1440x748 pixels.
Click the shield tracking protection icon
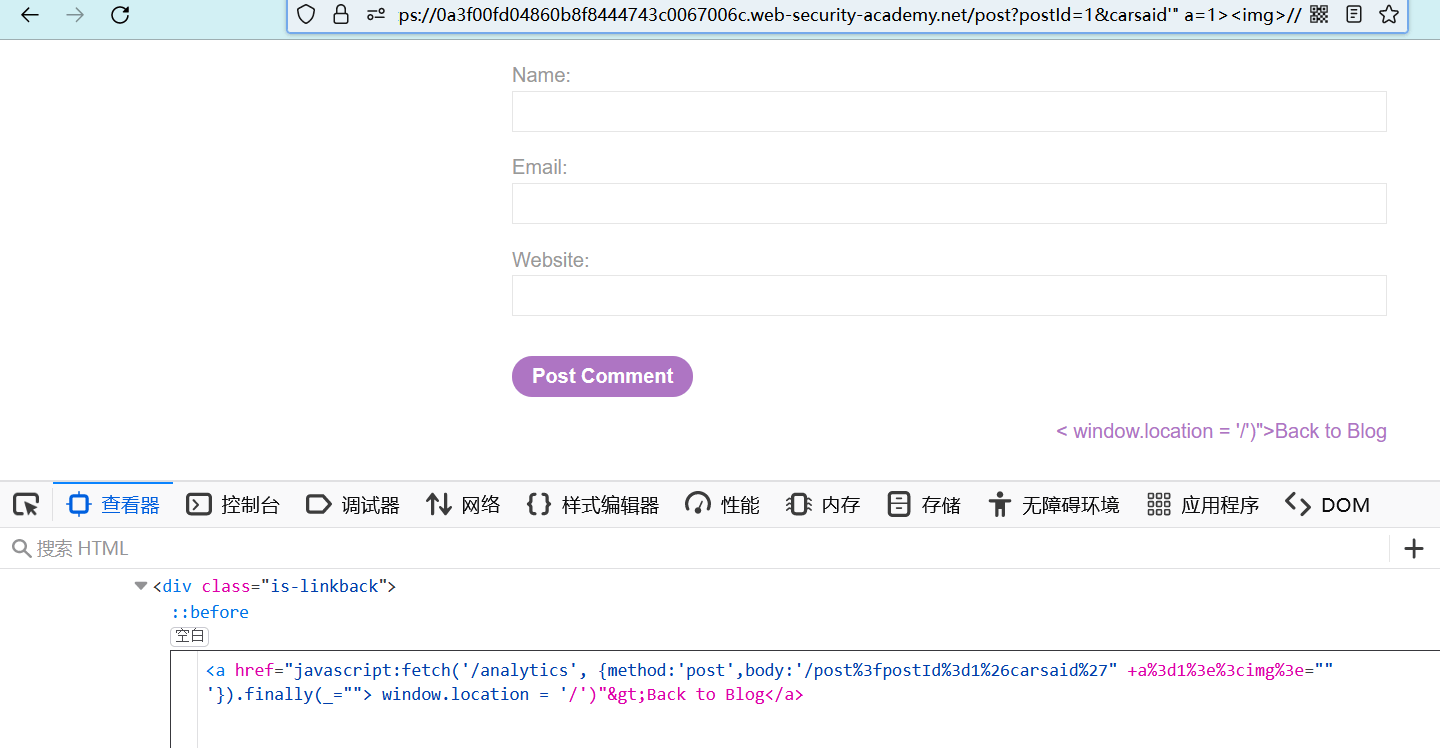coord(306,14)
